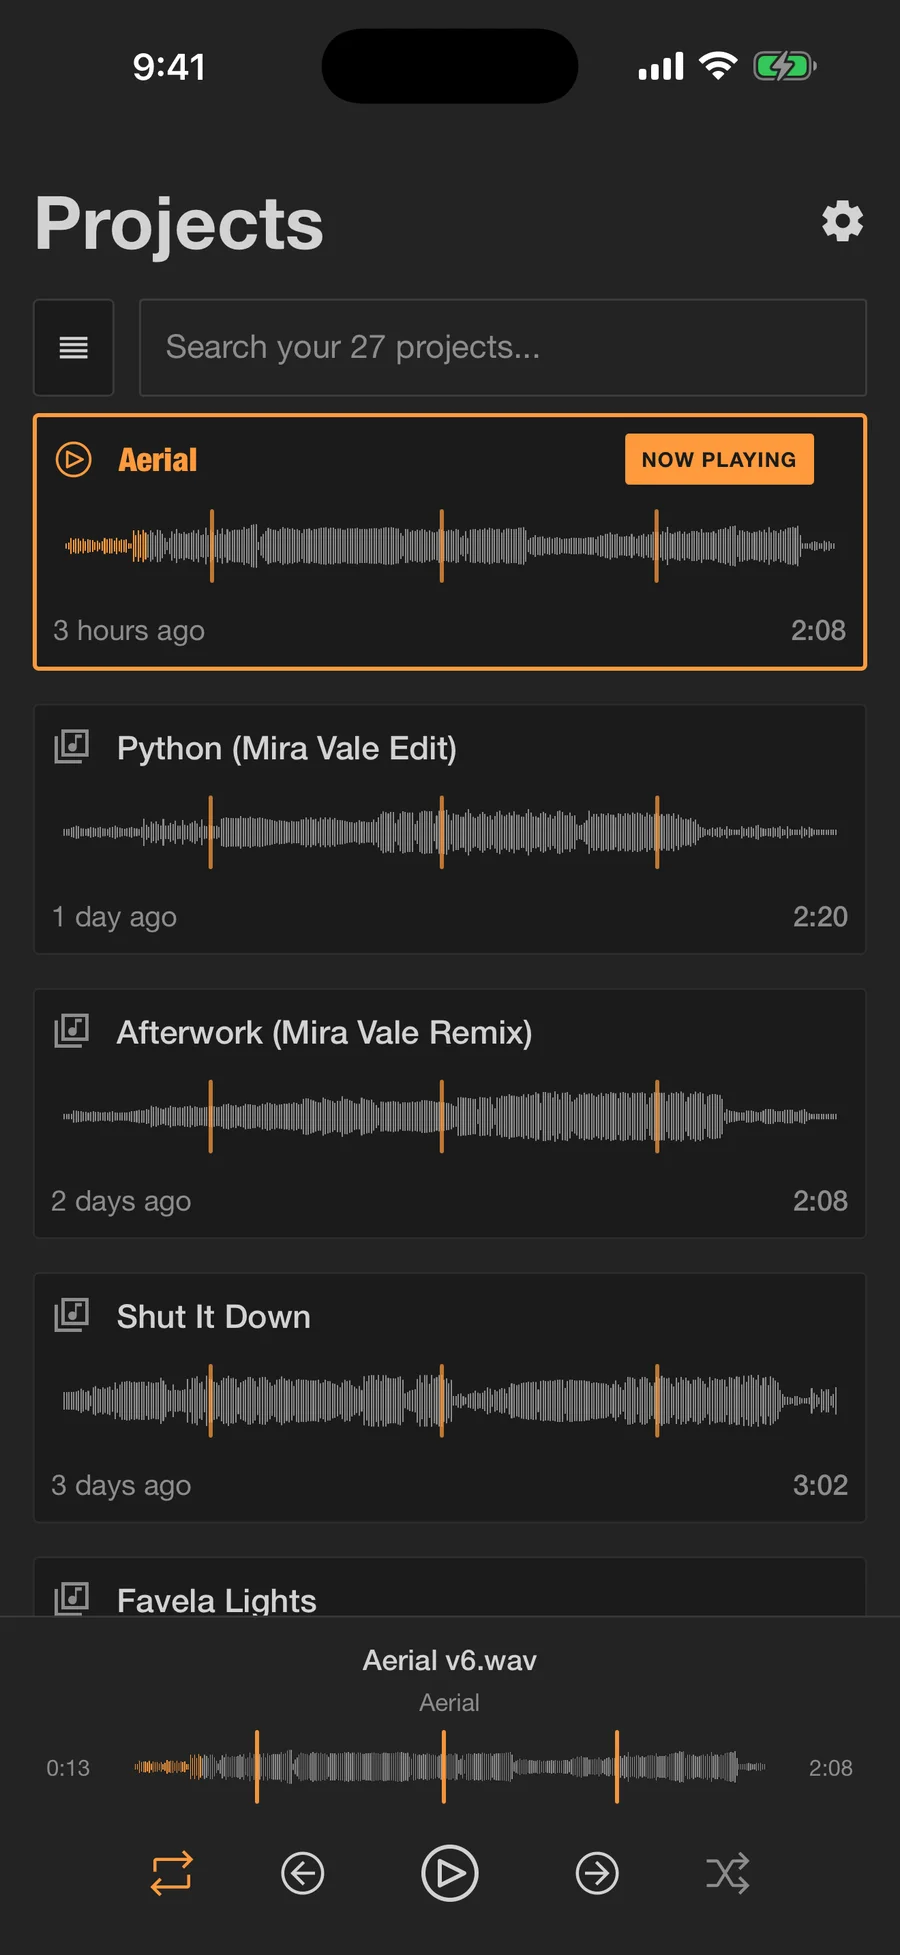Click the battery charging status icon

tap(785, 66)
